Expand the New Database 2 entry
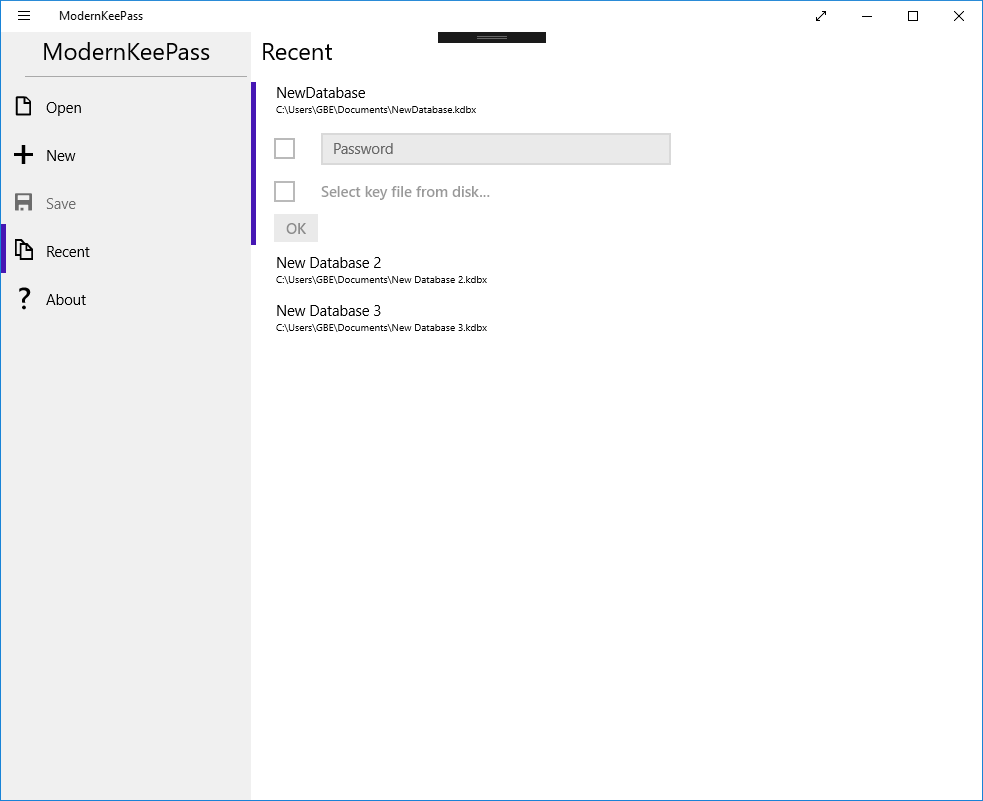This screenshot has height=801, width=983. pyautogui.click(x=329, y=263)
